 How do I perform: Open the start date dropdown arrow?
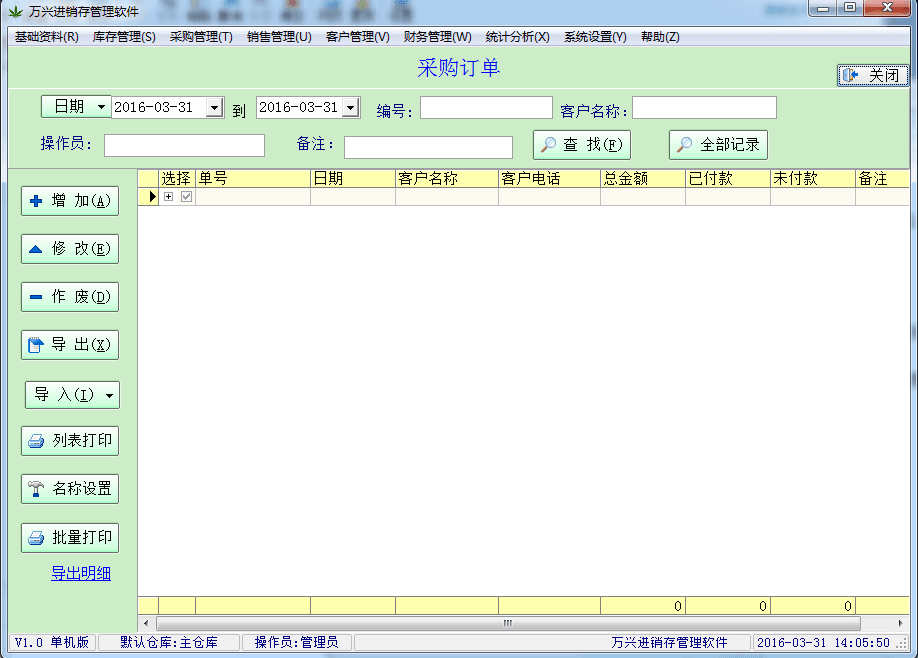coord(214,108)
